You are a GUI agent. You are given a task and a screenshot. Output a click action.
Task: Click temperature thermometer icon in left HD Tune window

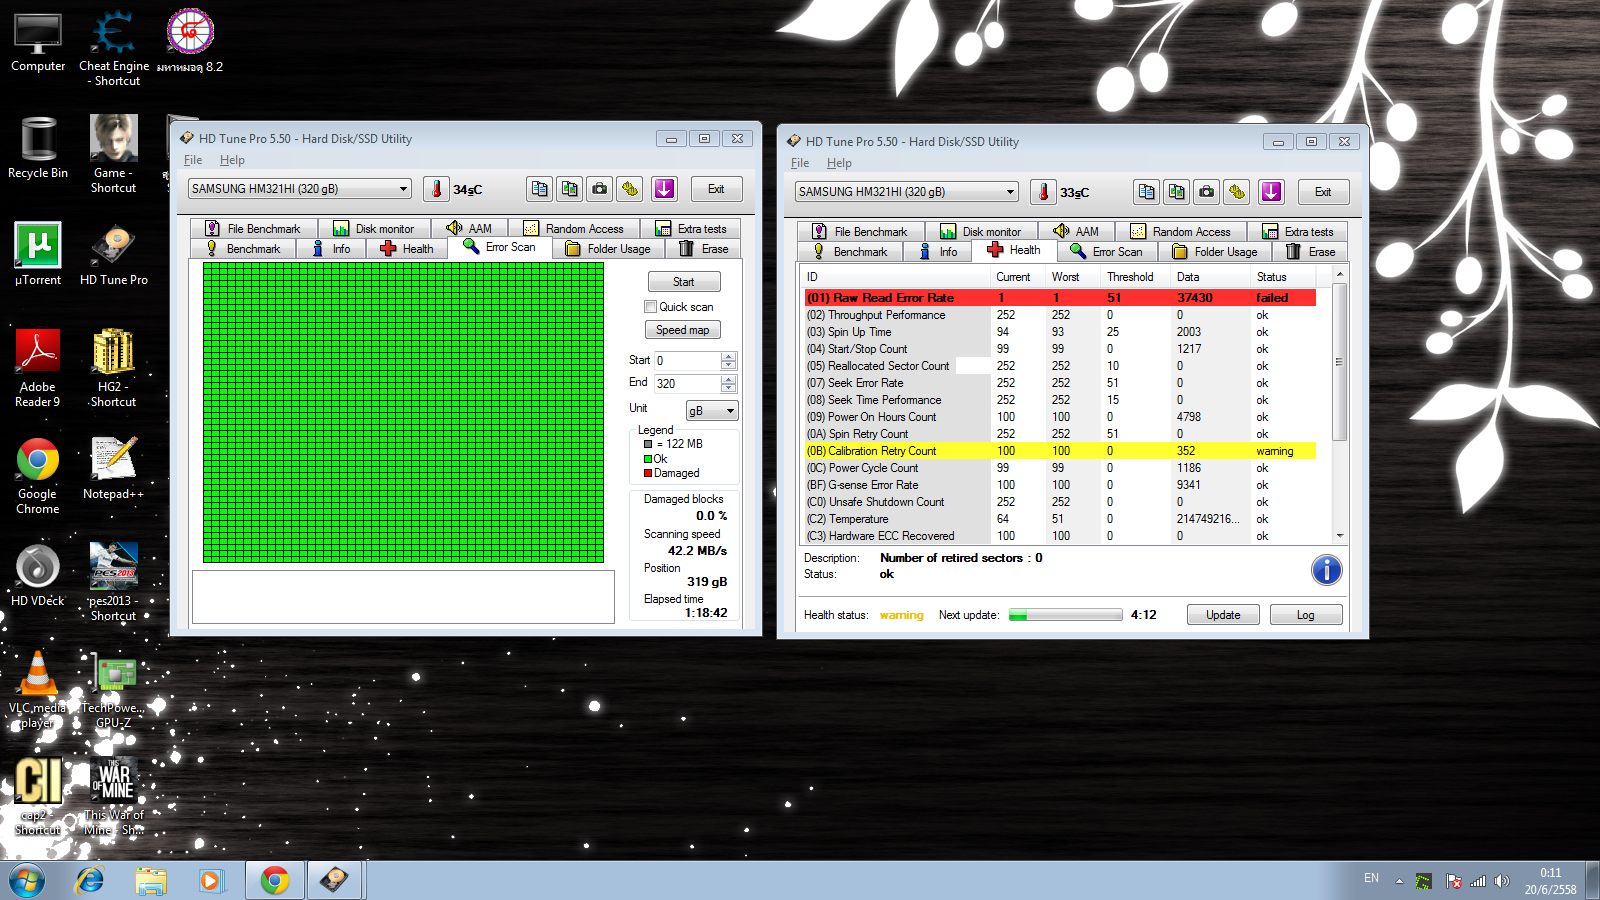(x=436, y=189)
